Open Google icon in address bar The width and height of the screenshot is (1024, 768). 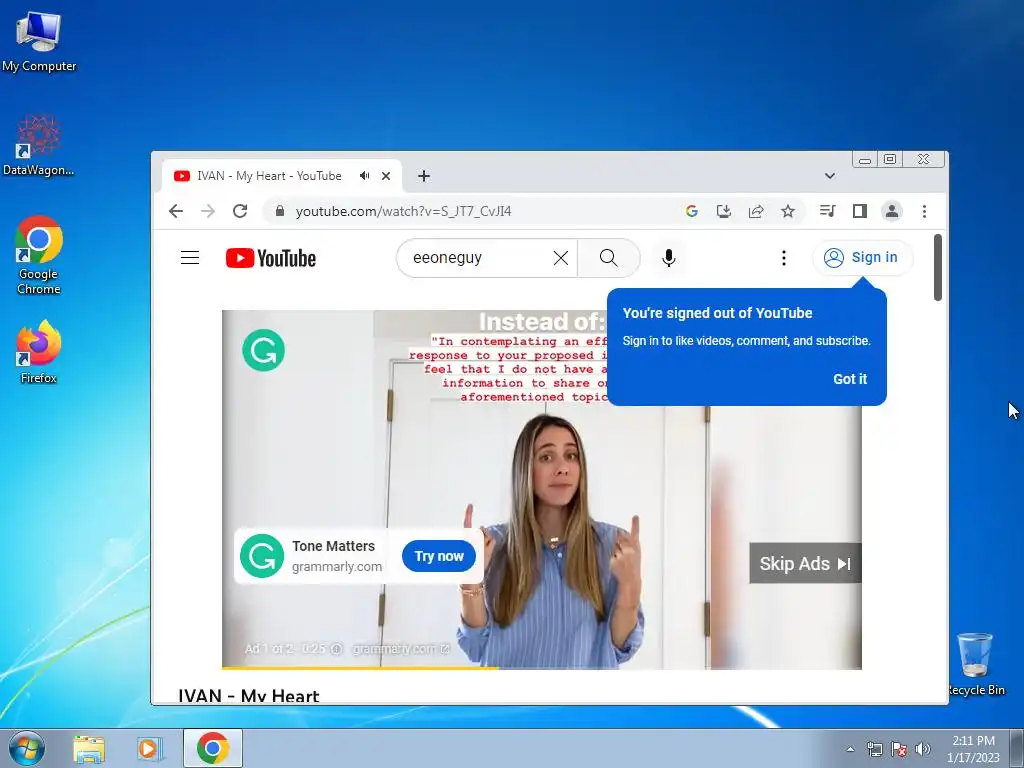[692, 211]
